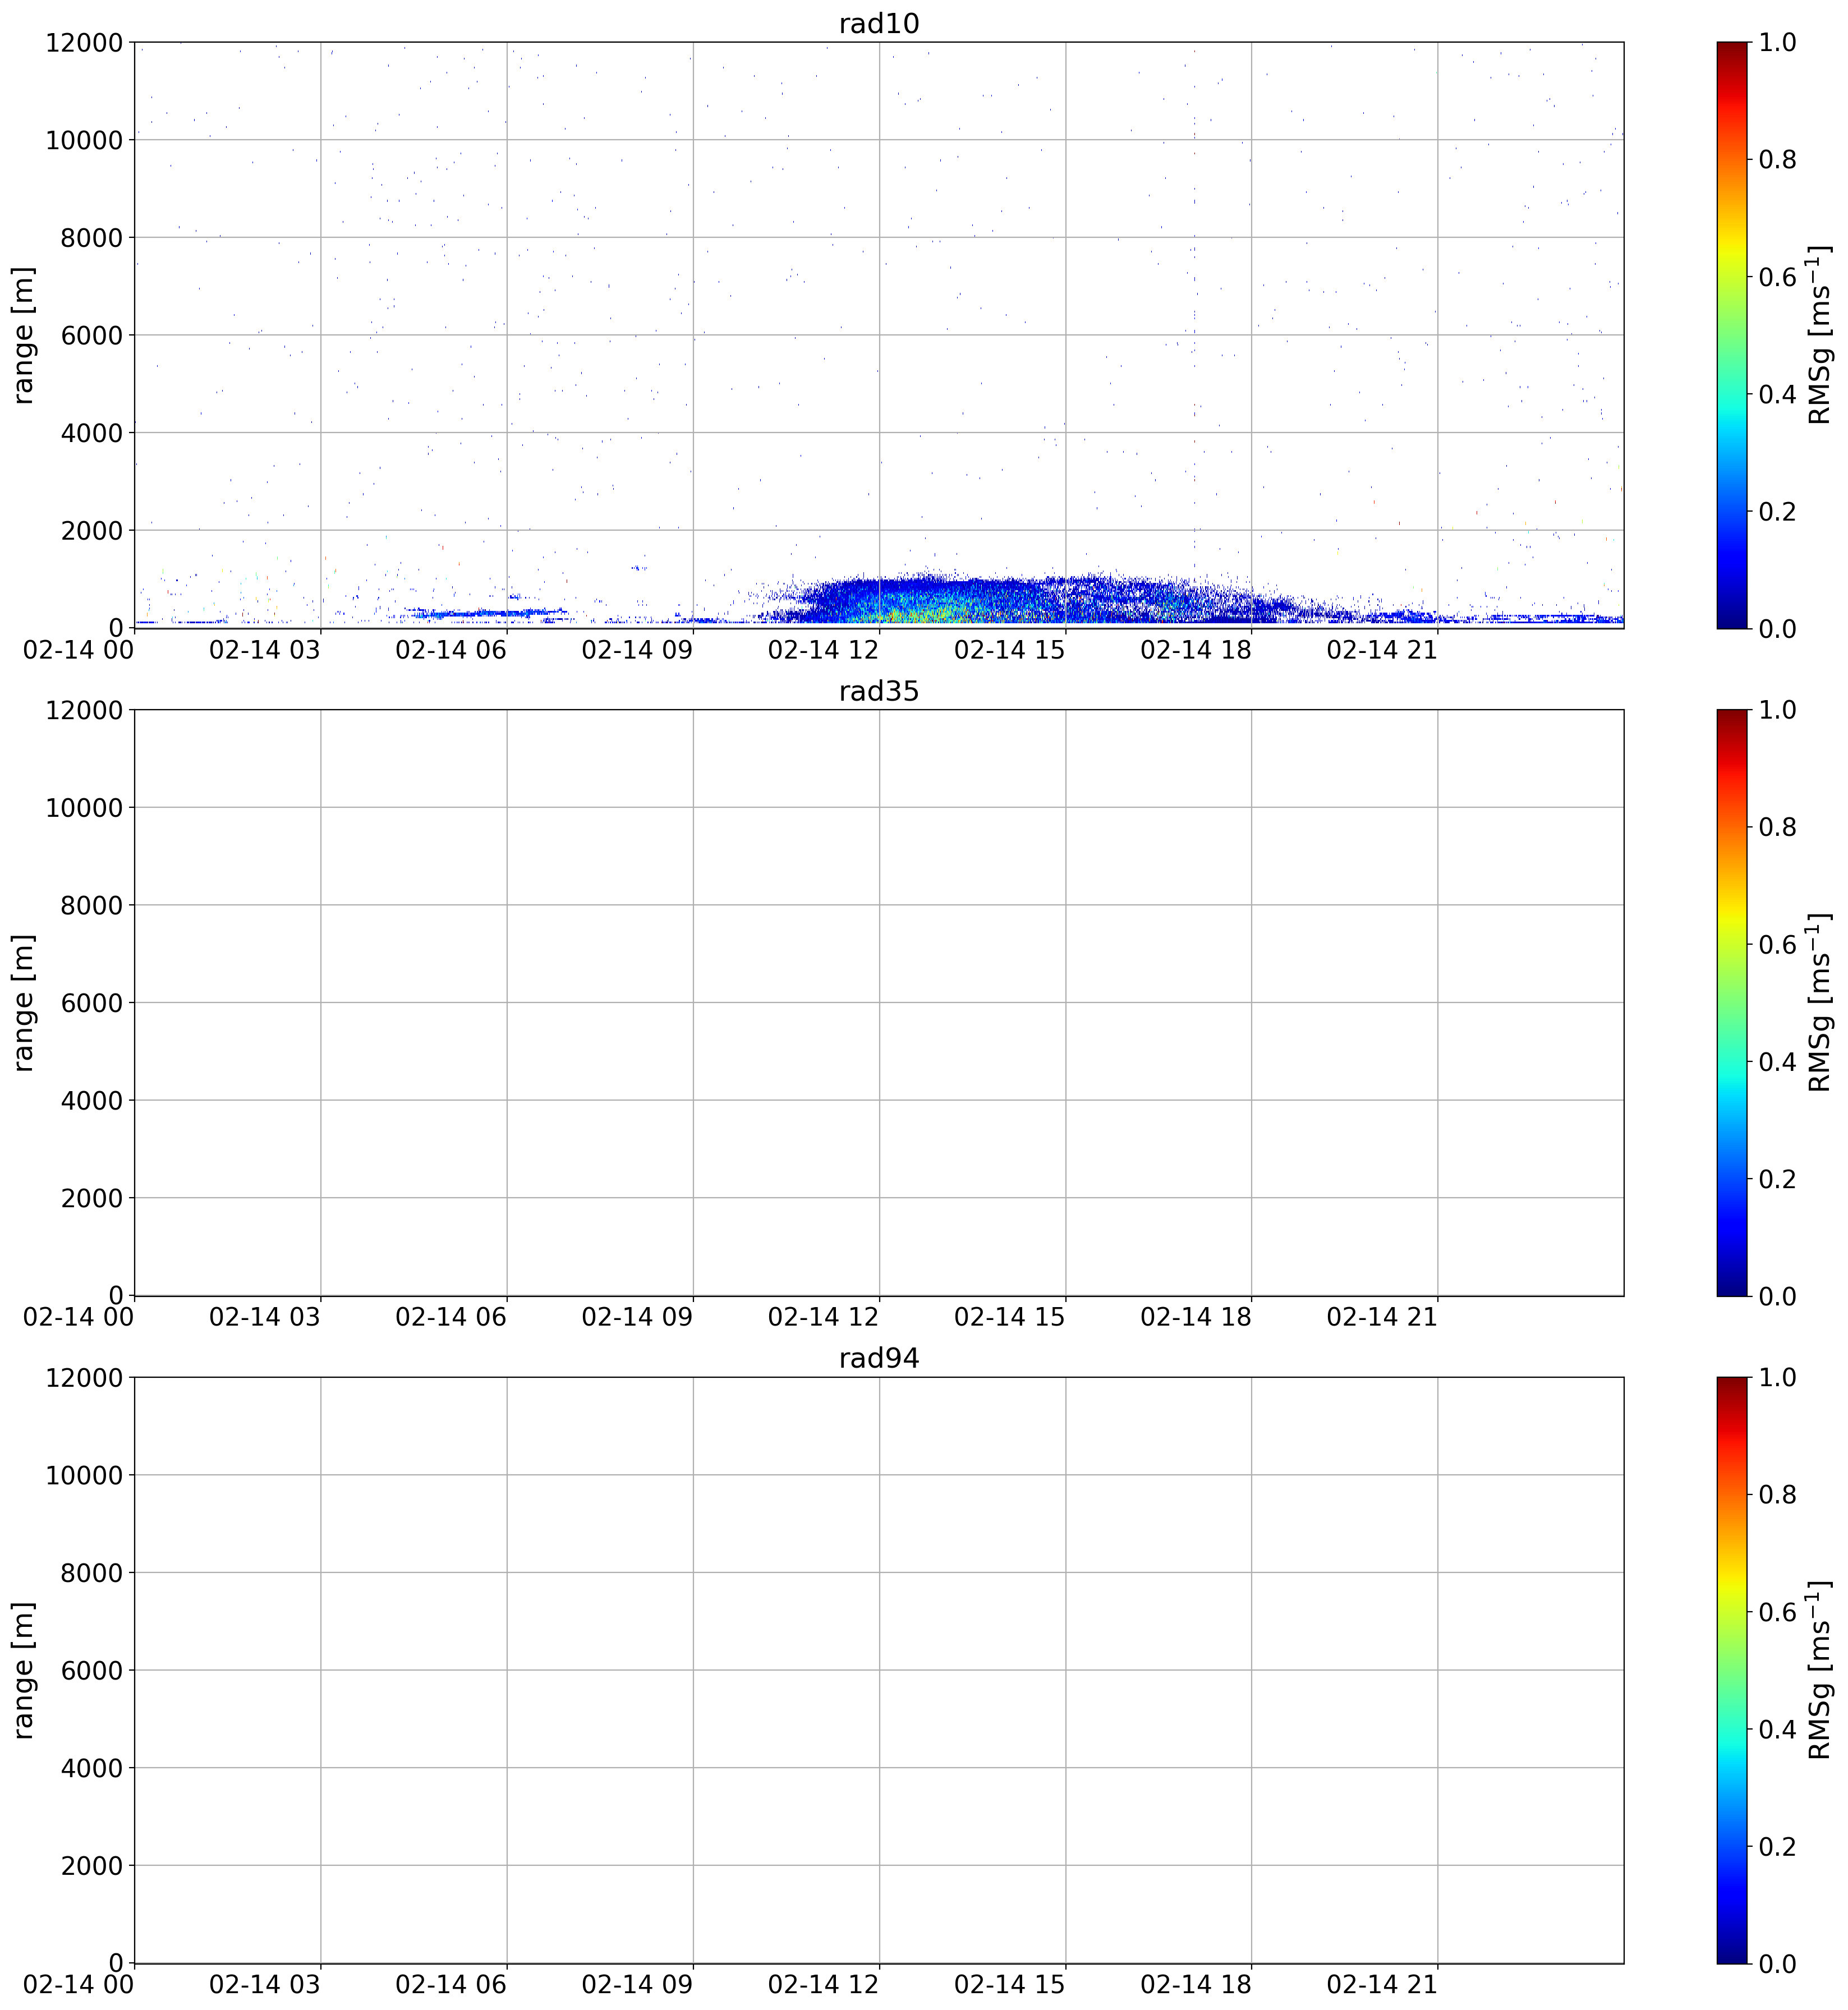Click the rad35 plot title
The image size is (1848, 2010).
(878, 691)
